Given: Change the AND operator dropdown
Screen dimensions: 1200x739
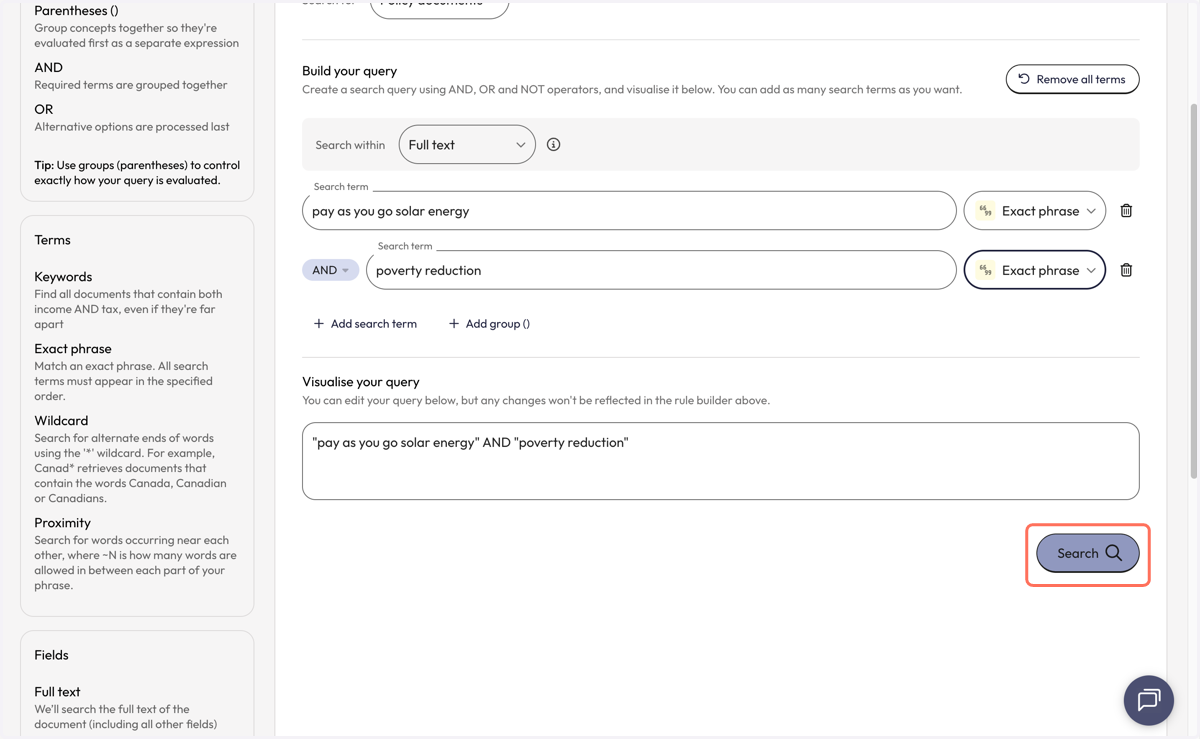Looking at the screenshot, I should point(330,270).
